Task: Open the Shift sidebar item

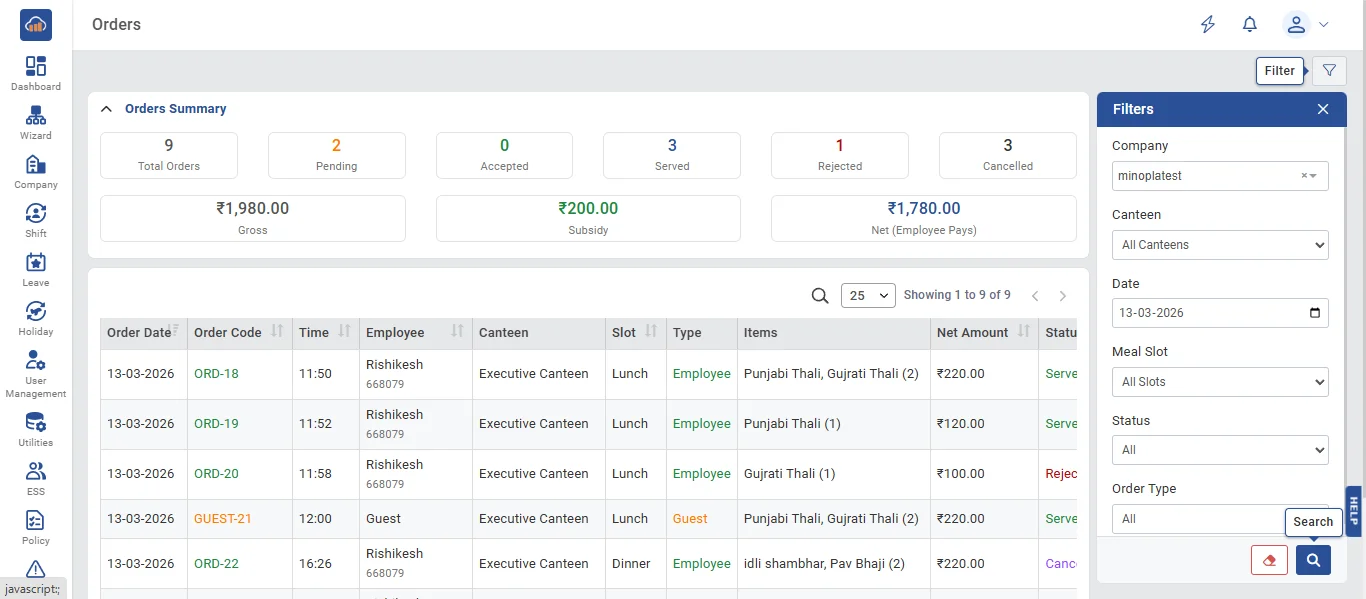Action: click(36, 221)
